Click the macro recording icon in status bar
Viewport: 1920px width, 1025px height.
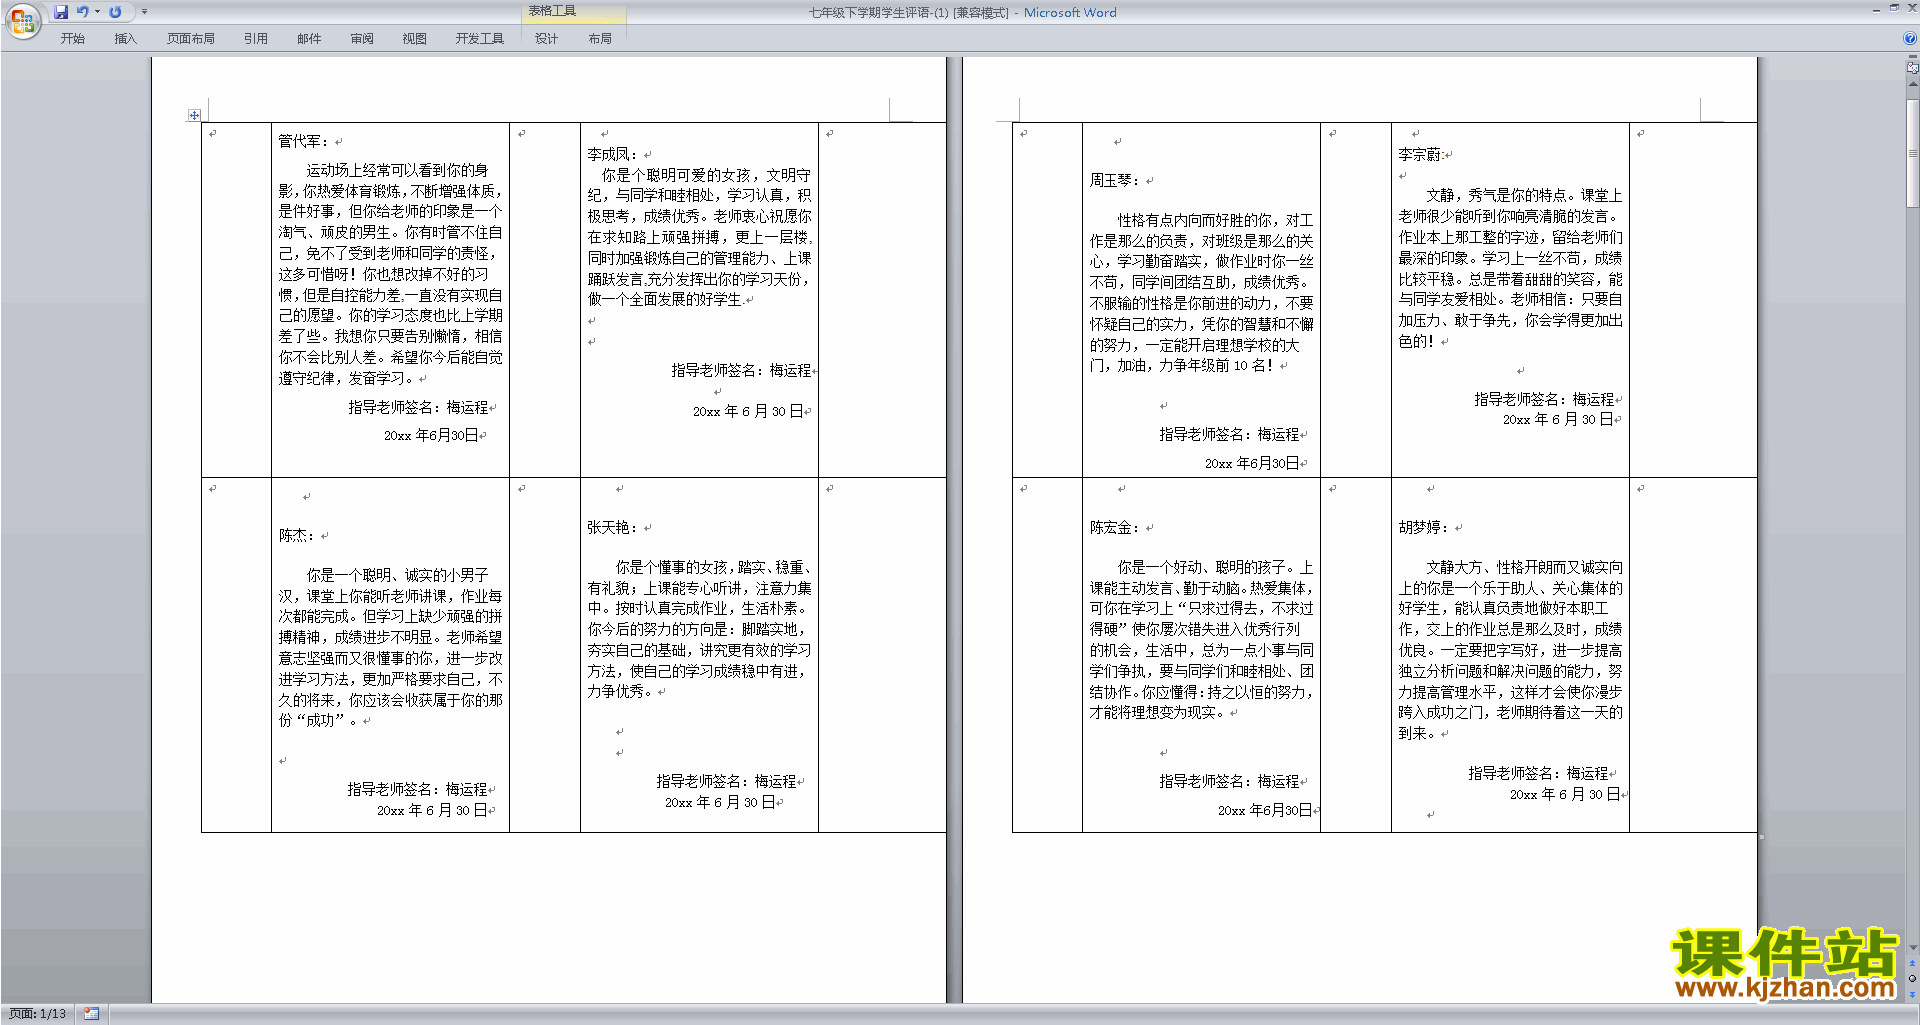[x=91, y=1014]
